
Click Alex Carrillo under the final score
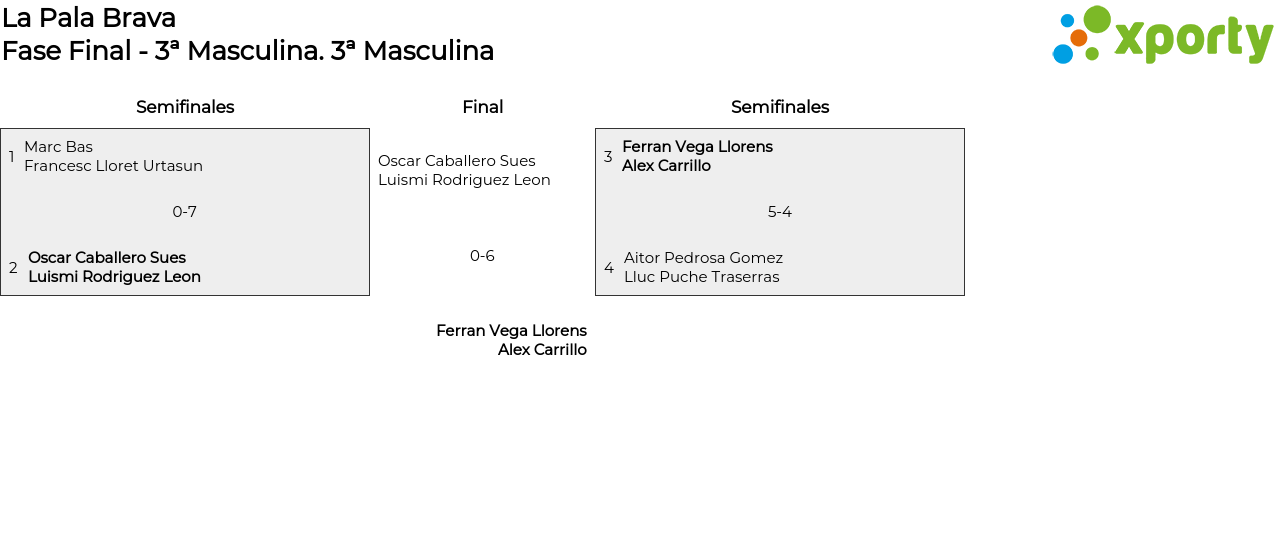542,350
